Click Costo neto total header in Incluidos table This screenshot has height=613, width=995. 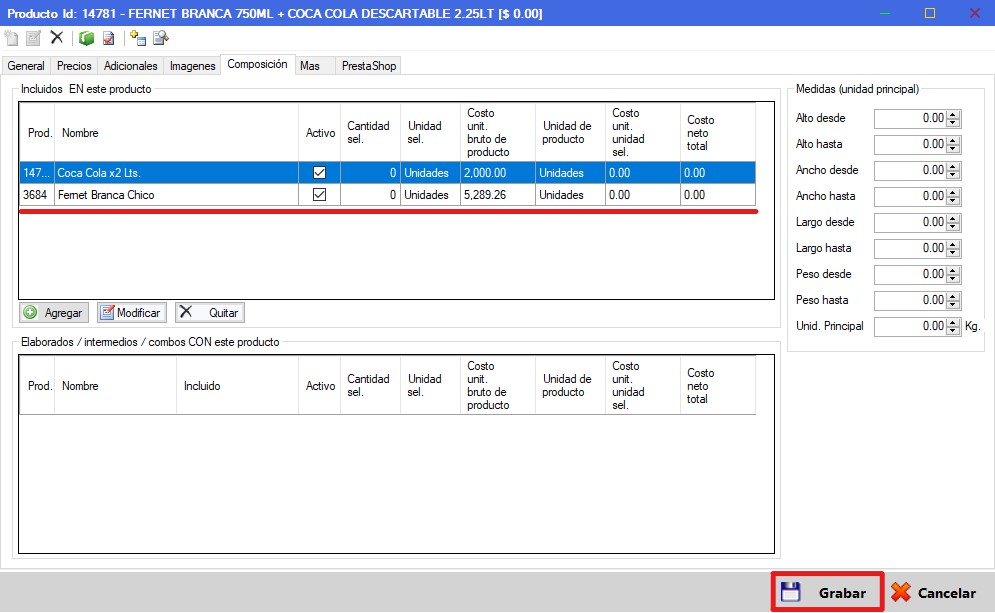coord(718,133)
